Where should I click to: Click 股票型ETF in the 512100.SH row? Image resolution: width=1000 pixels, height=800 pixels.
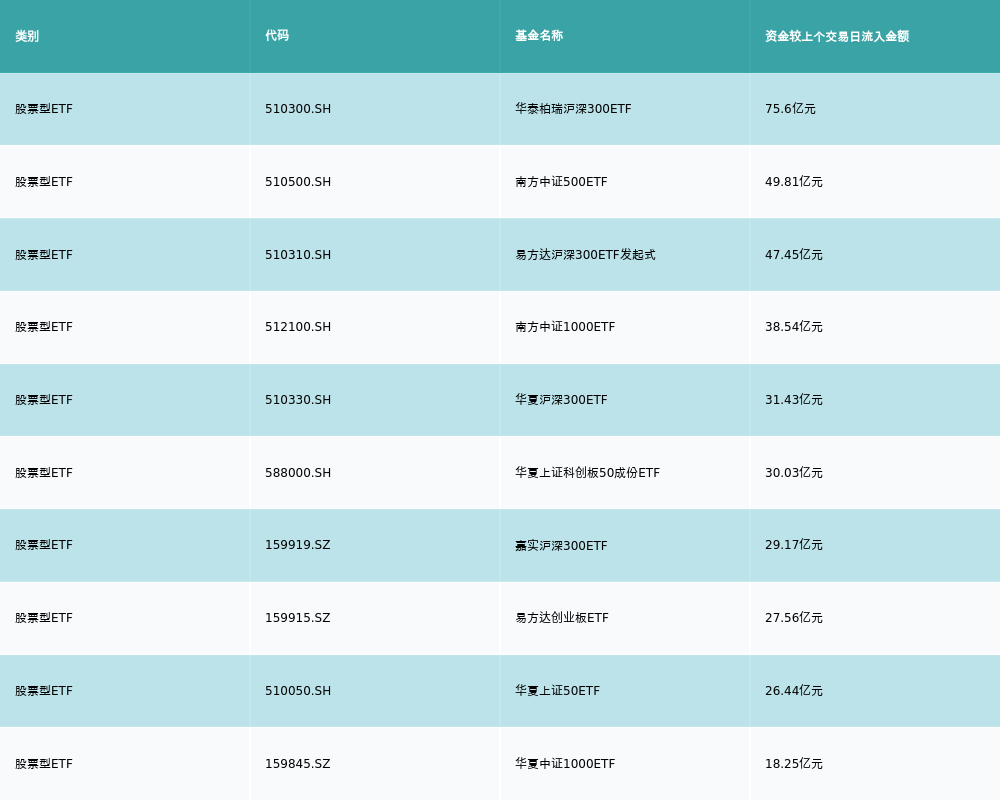pos(44,327)
